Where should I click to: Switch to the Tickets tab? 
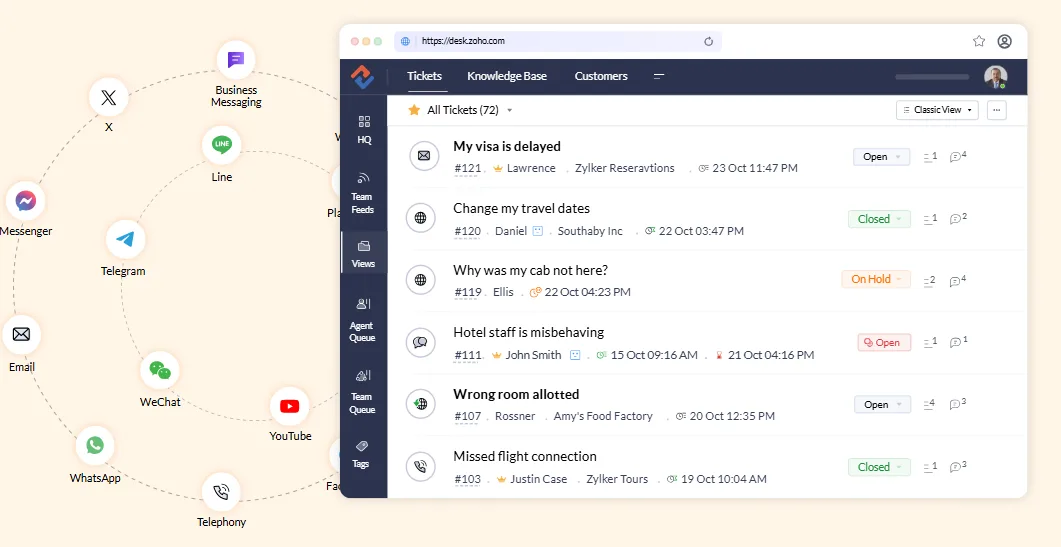click(424, 76)
